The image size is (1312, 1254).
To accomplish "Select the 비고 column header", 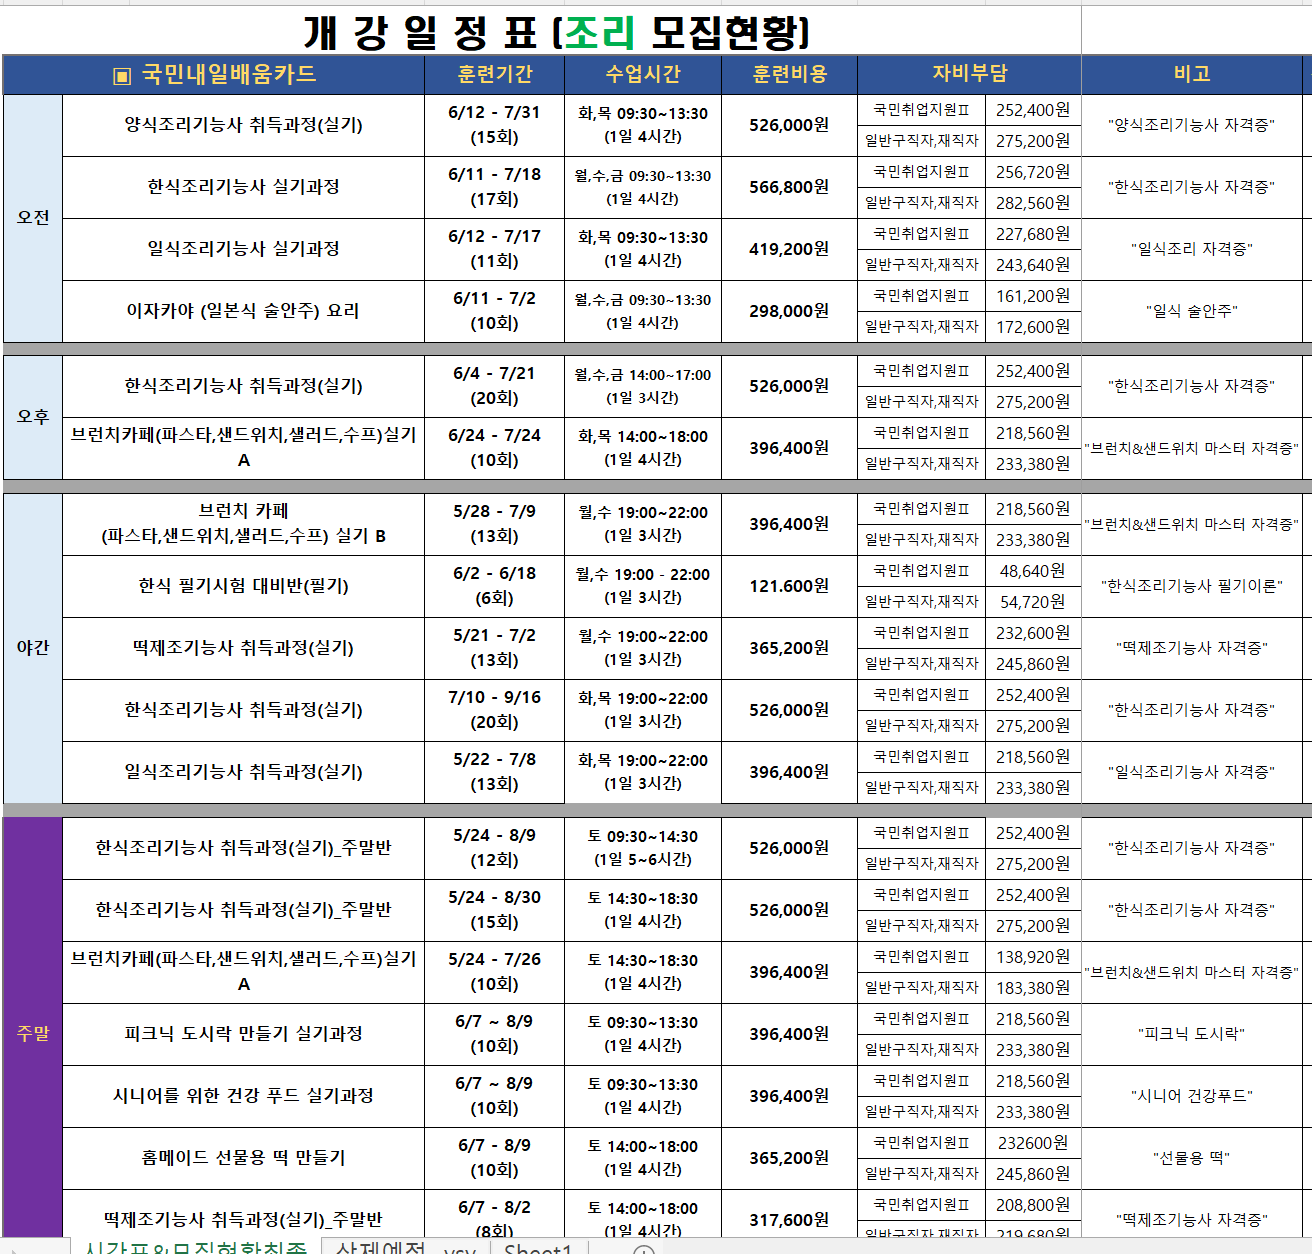I will point(1192,74).
